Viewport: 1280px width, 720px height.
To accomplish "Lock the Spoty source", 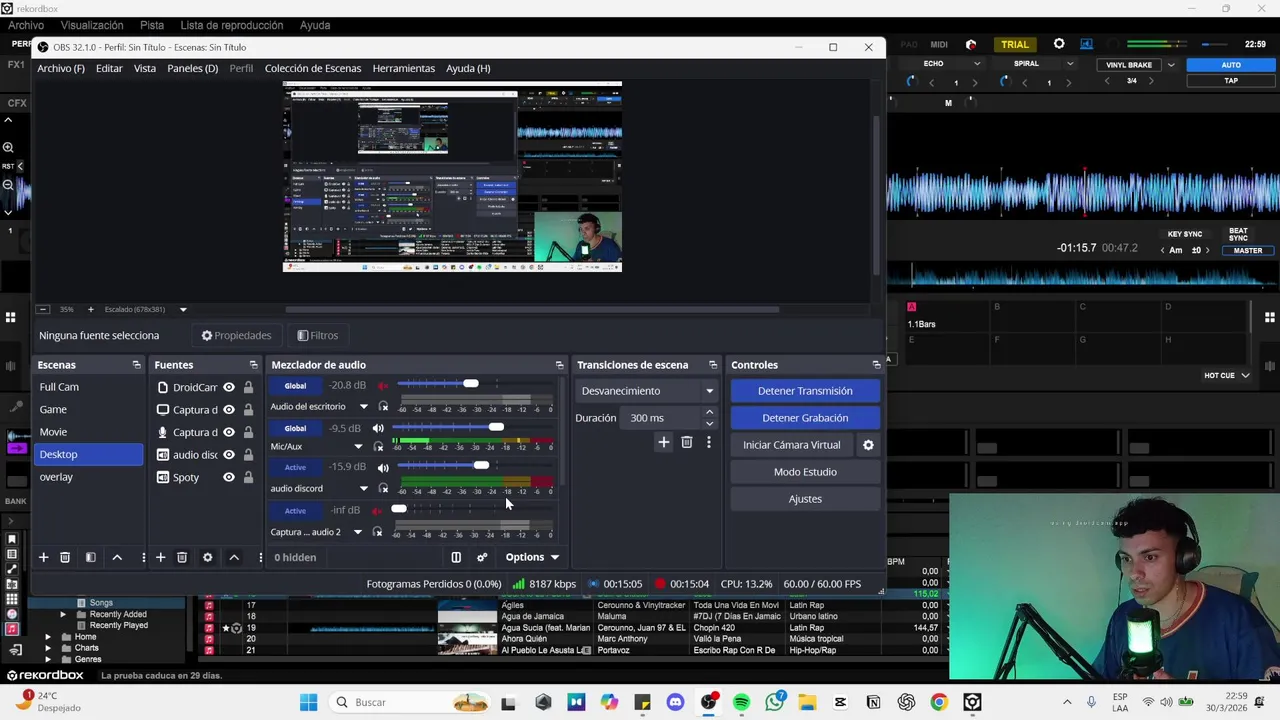I will point(248,477).
